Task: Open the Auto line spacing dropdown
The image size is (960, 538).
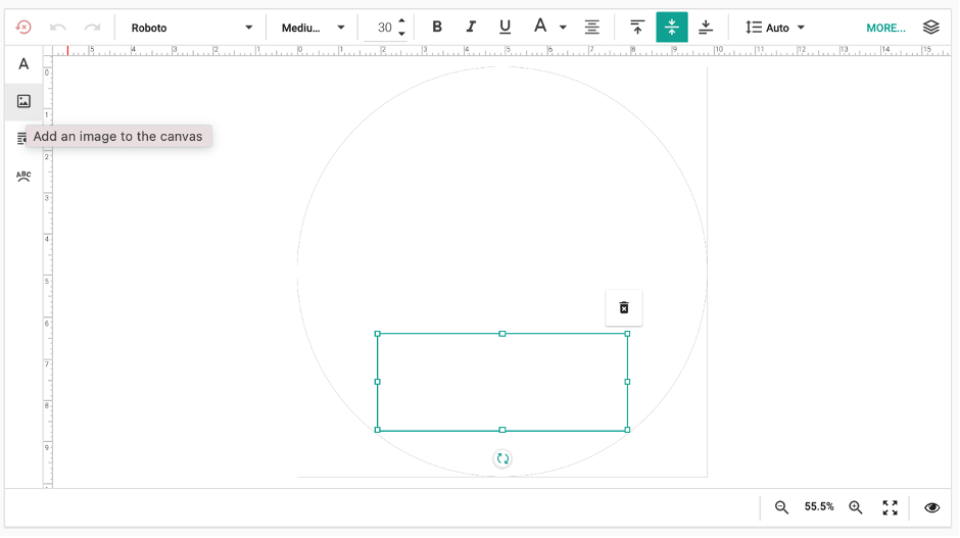Action: tap(786, 28)
